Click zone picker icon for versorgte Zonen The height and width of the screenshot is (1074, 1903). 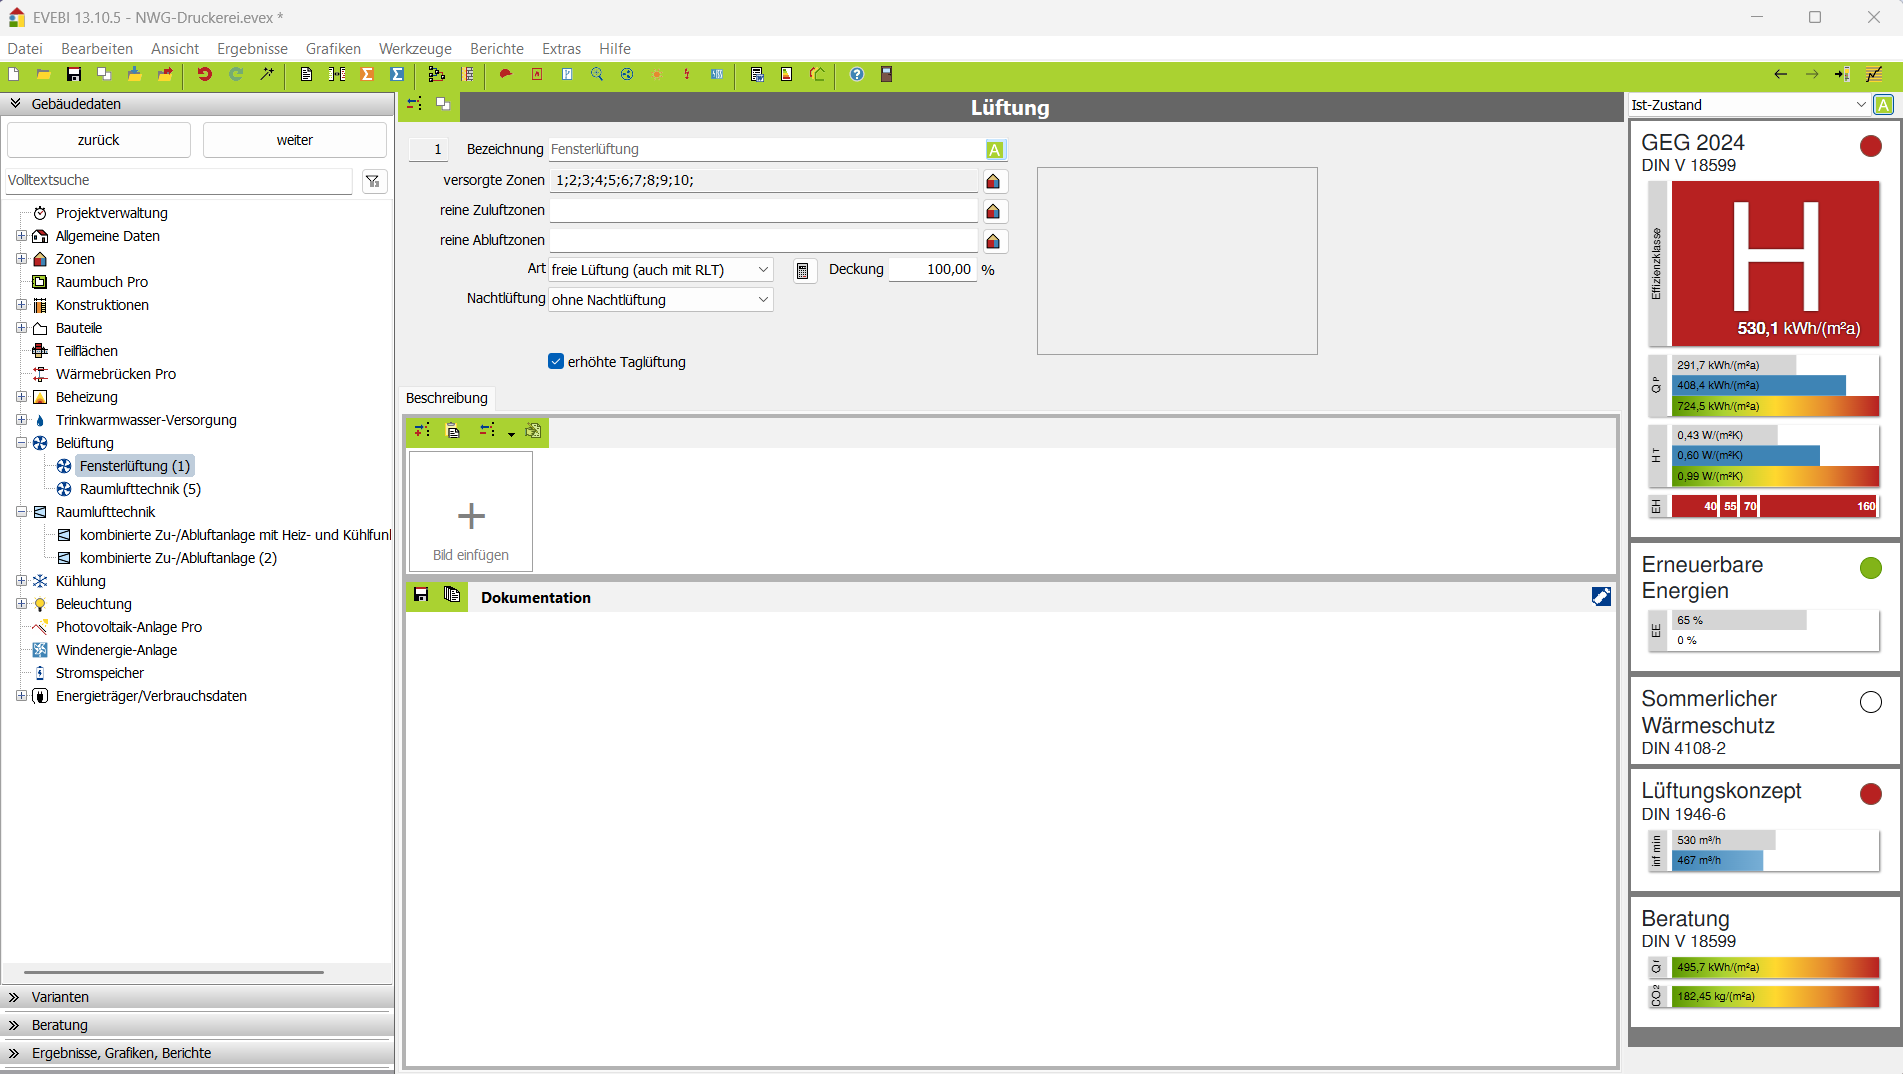[x=993, y=181]
